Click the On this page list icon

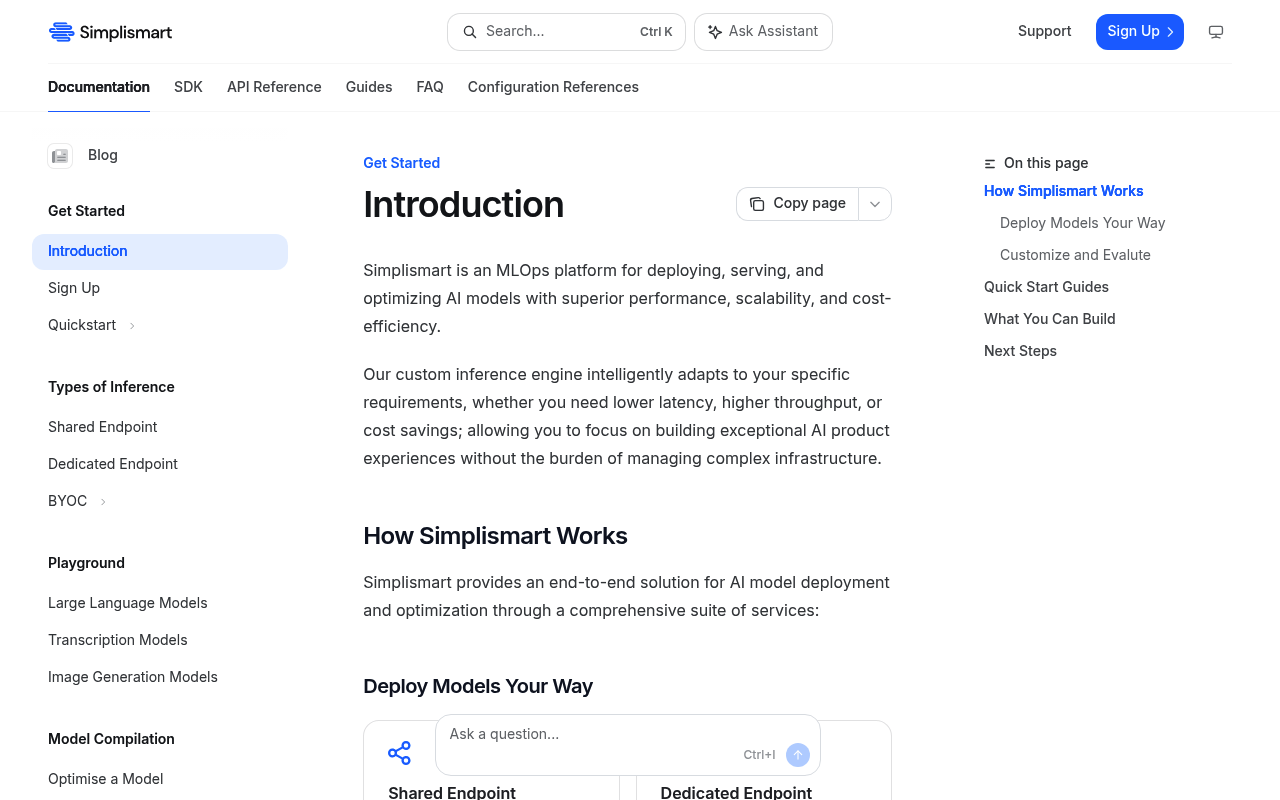[990, 163]
